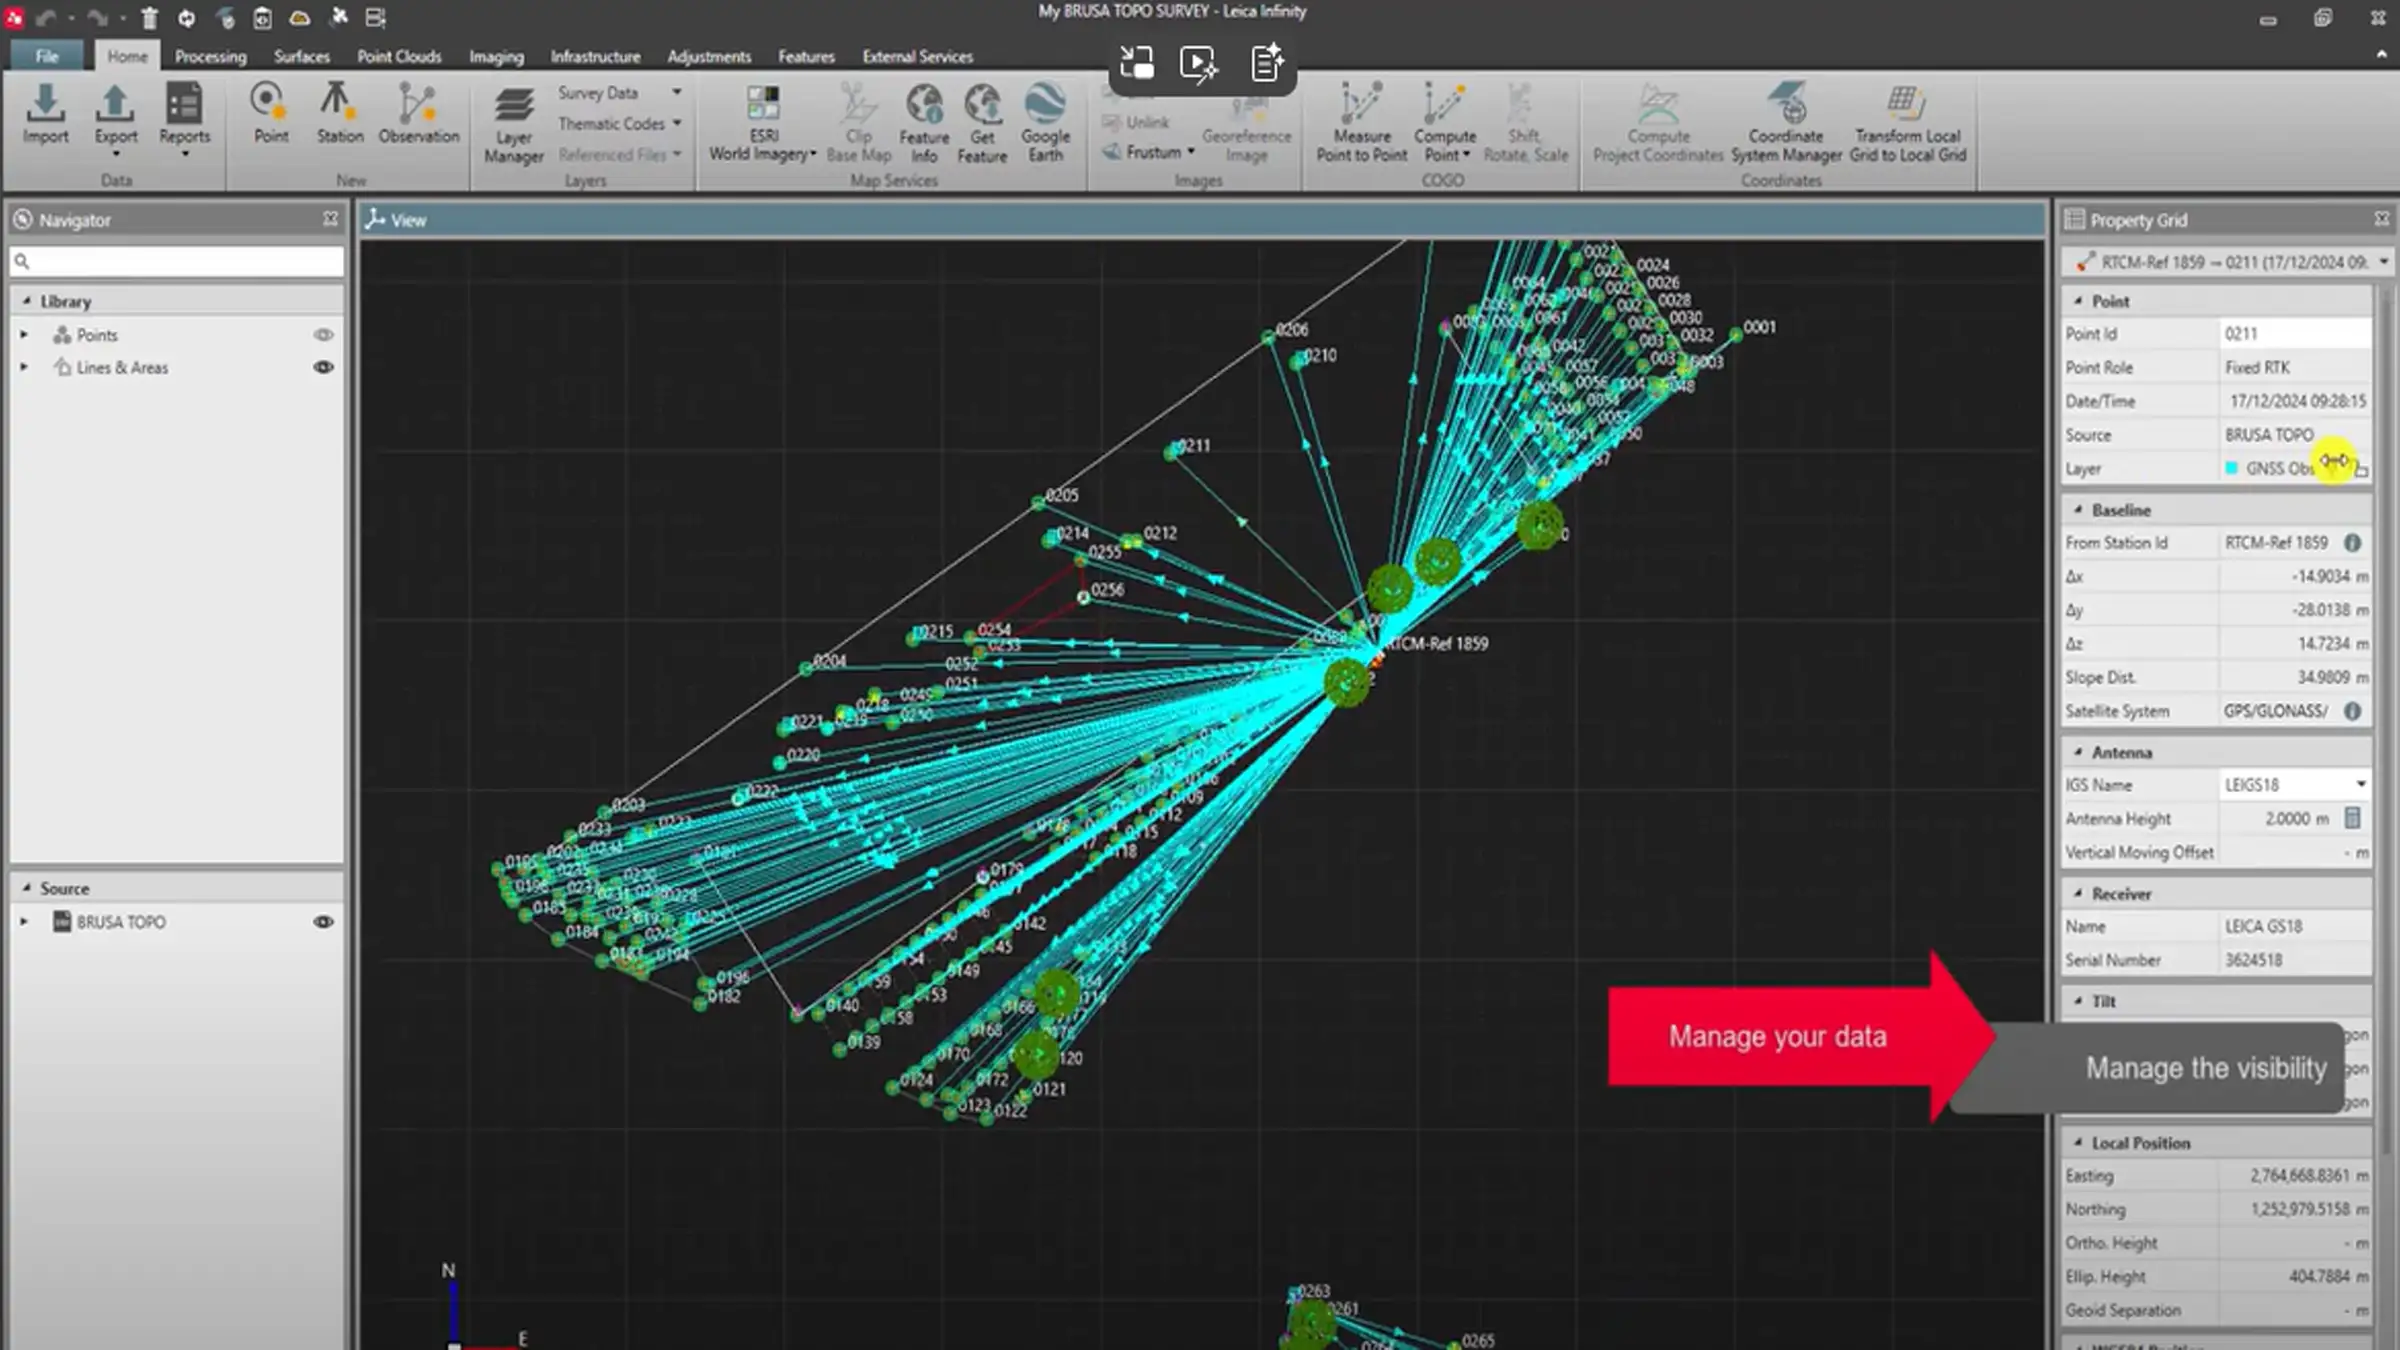Open the IGS Name dropdown

pos(2361,785)
